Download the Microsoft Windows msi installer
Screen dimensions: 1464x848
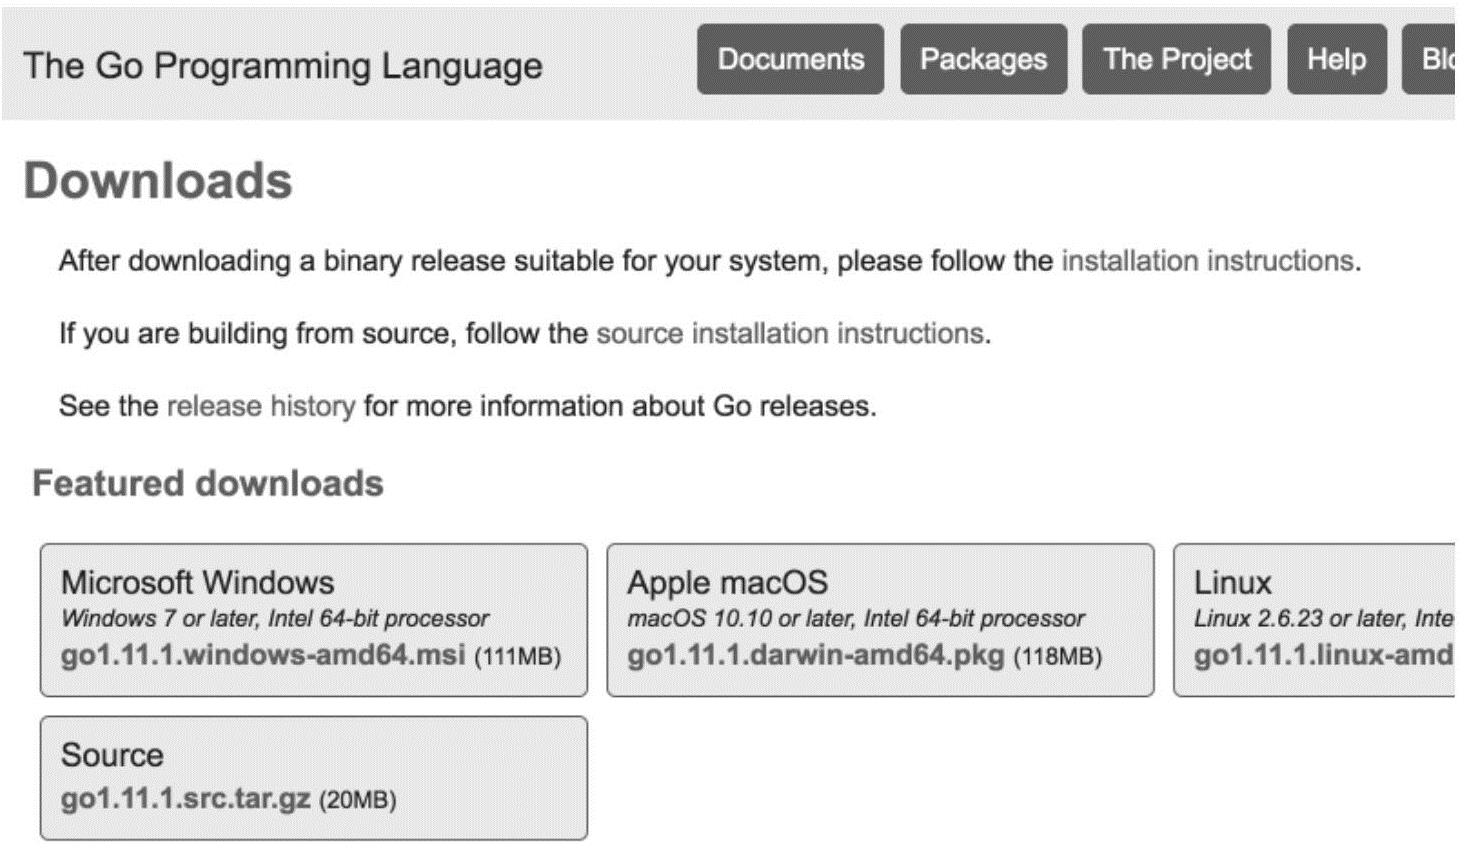pos(314,620)
